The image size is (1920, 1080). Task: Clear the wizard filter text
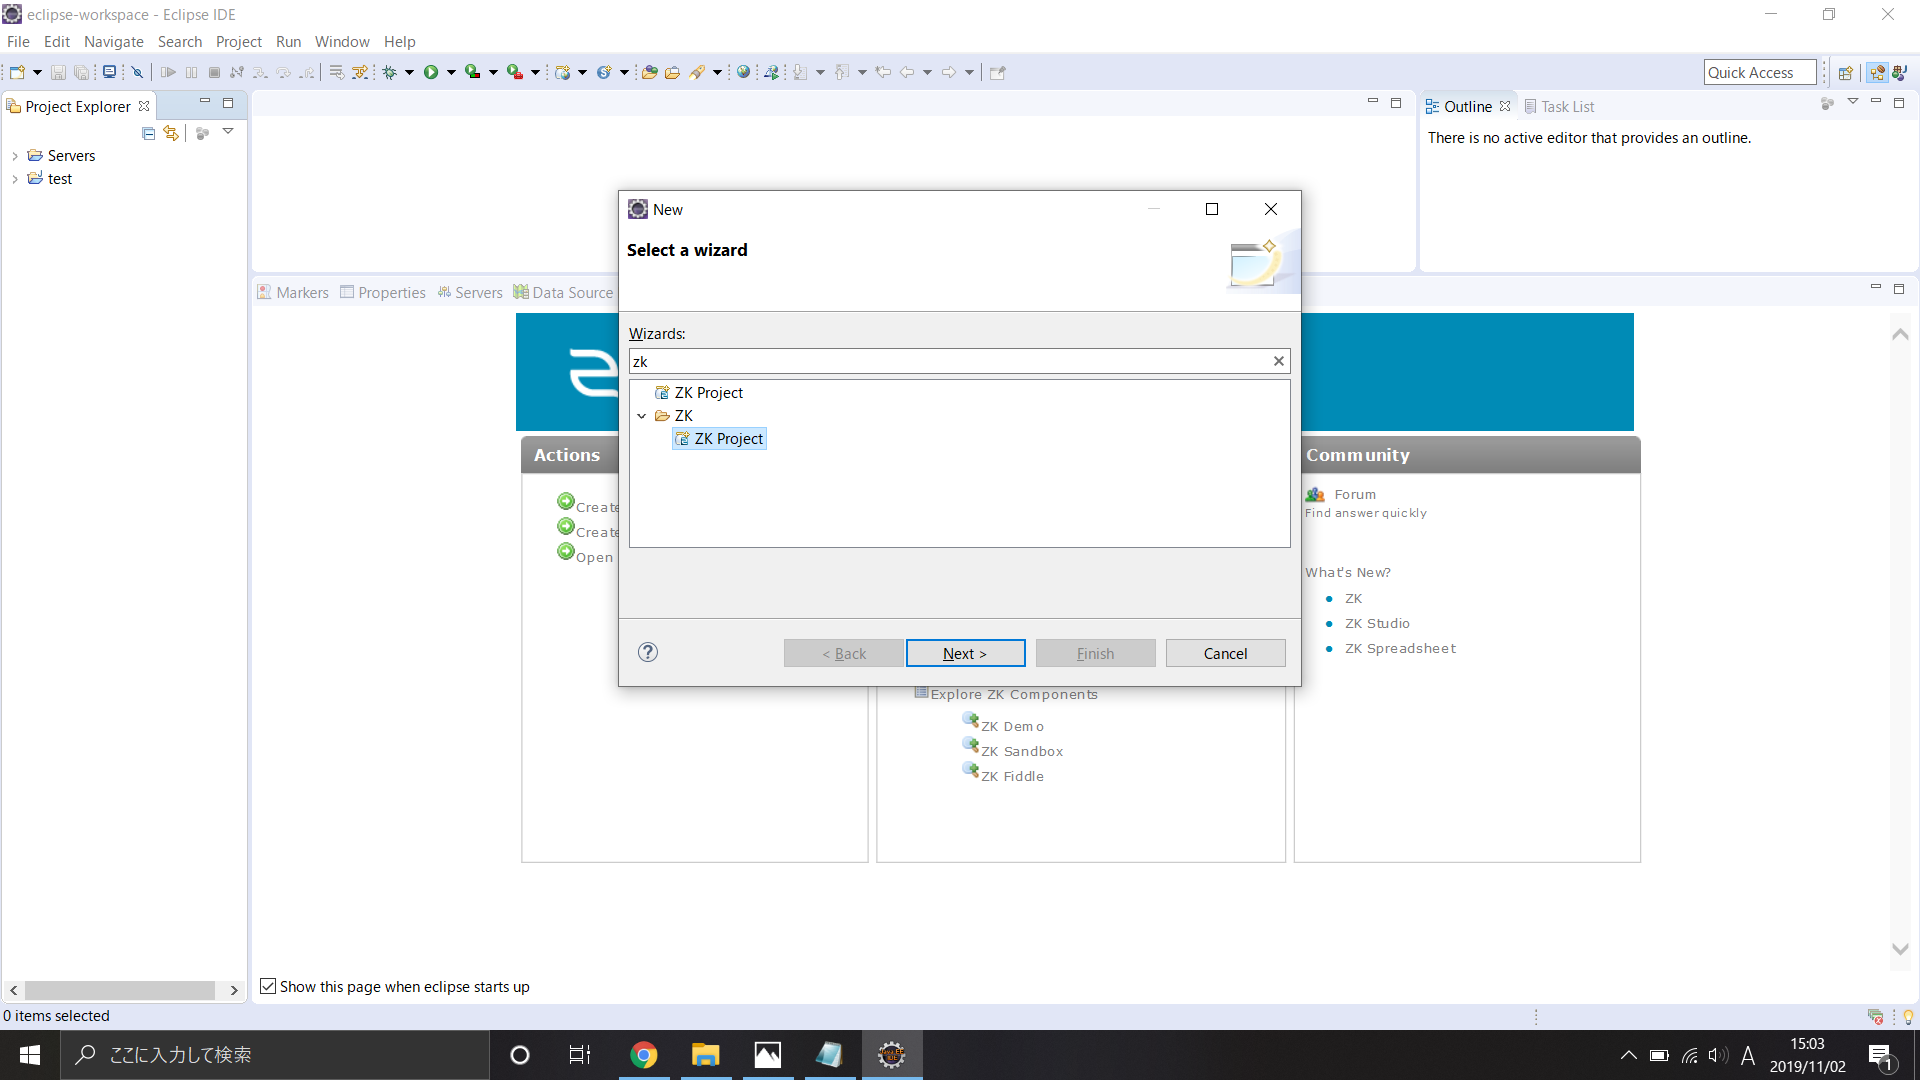[x=1278, y=361]
